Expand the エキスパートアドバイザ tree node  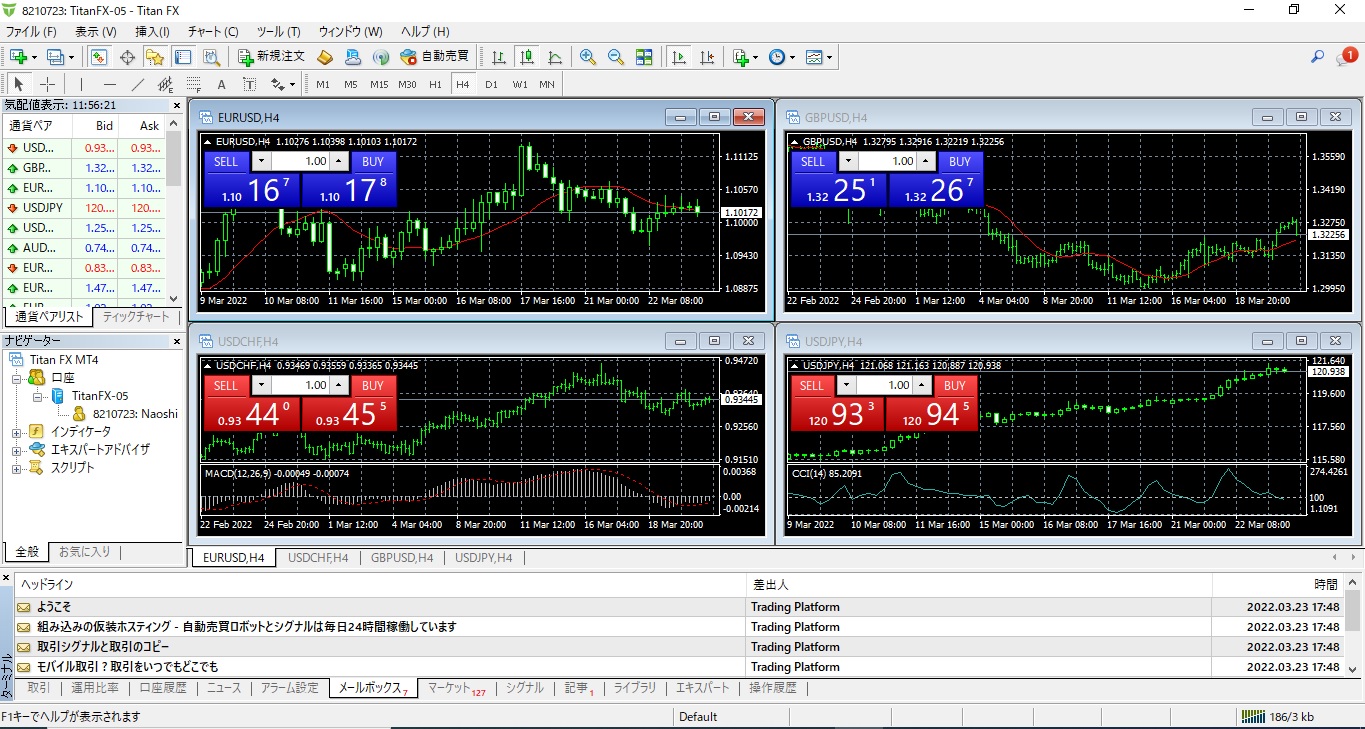point(17,450)
